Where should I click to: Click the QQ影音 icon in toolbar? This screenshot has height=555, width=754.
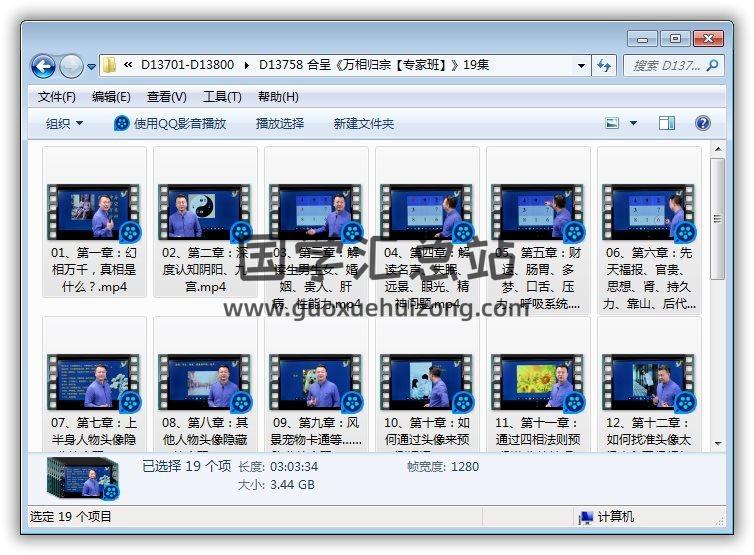pos(121,124)
